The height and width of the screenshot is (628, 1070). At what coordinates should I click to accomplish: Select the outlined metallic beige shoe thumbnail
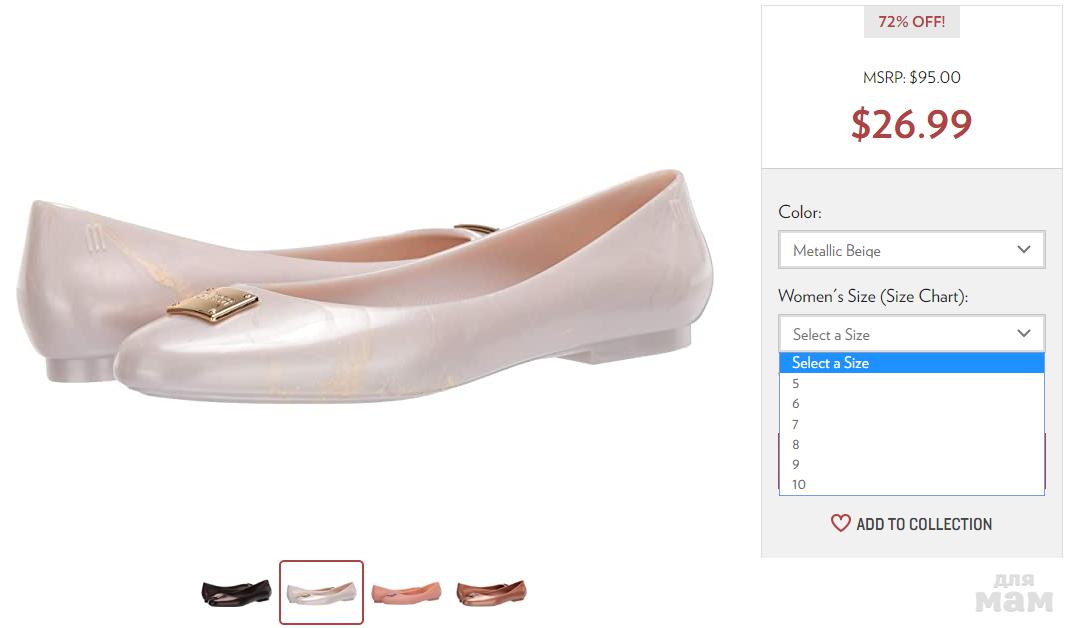(x=321, y=592)
